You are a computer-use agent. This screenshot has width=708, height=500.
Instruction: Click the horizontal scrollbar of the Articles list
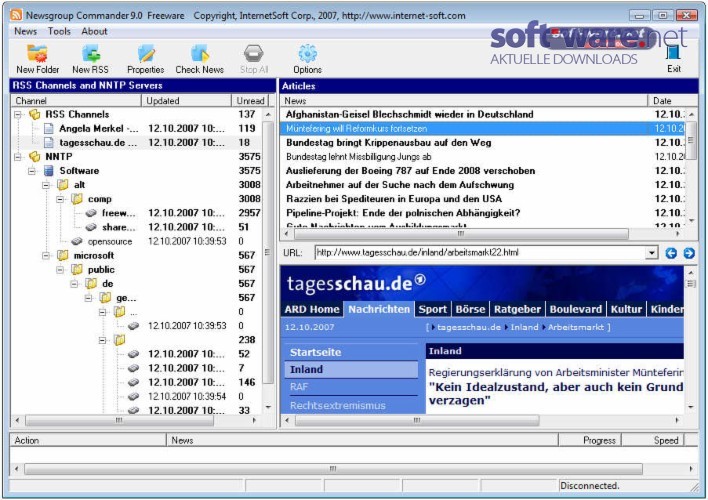tap(461, 234)
